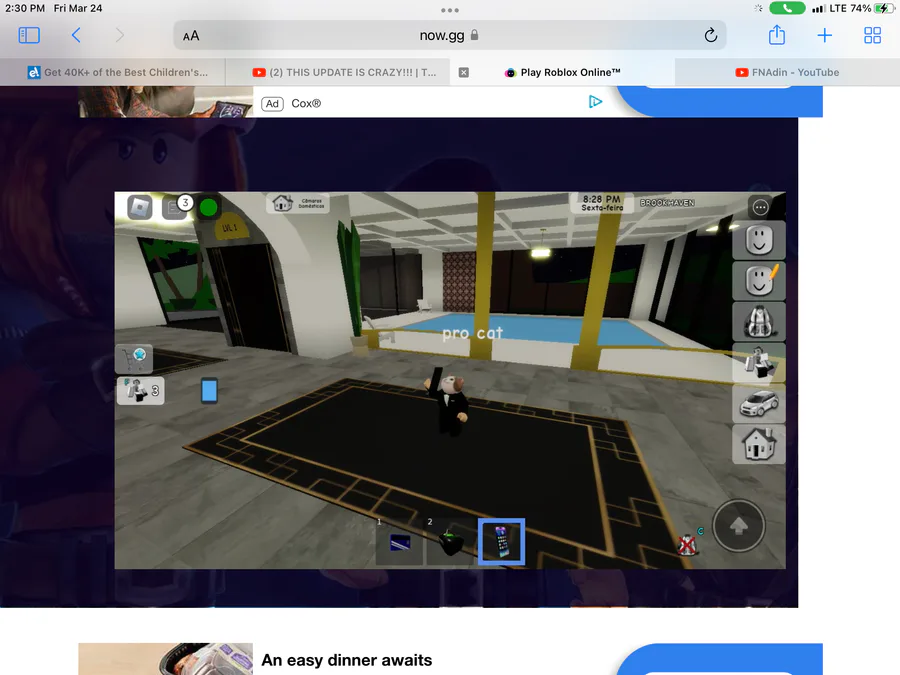Tap the green call indicator in status bar
900x675 pixels.
[787, 8]
